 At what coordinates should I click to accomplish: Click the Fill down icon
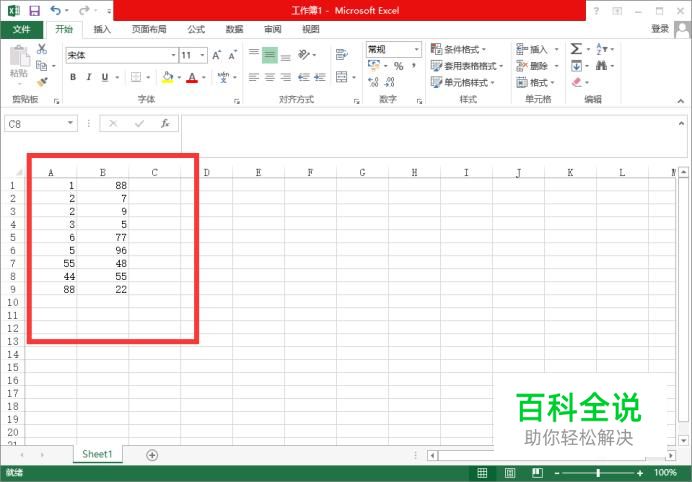click(x=576, y=66)
